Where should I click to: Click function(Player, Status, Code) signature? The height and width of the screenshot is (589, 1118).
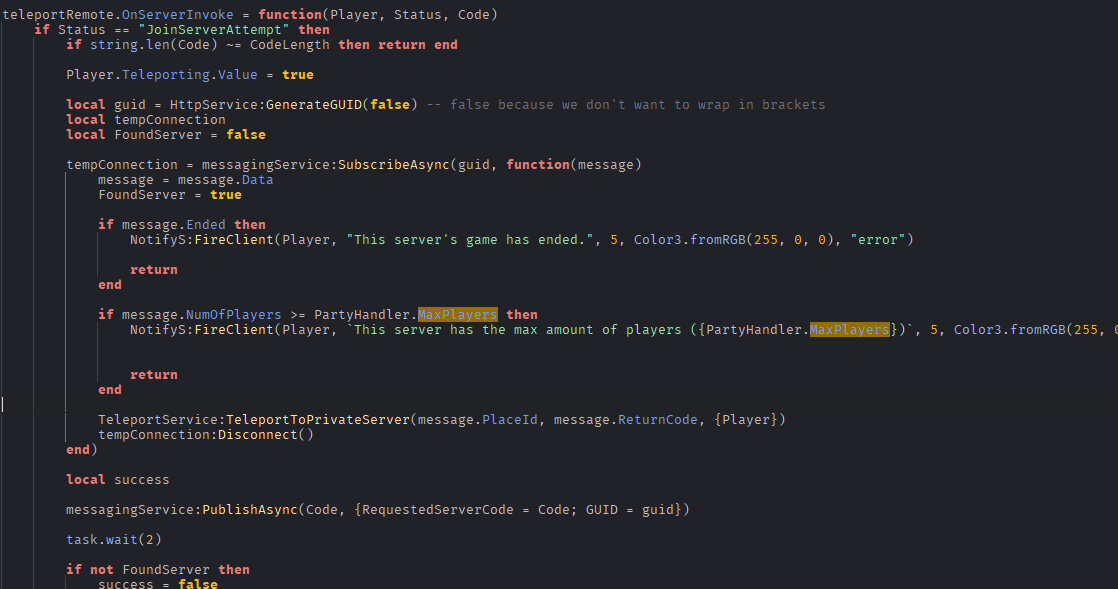378,14
